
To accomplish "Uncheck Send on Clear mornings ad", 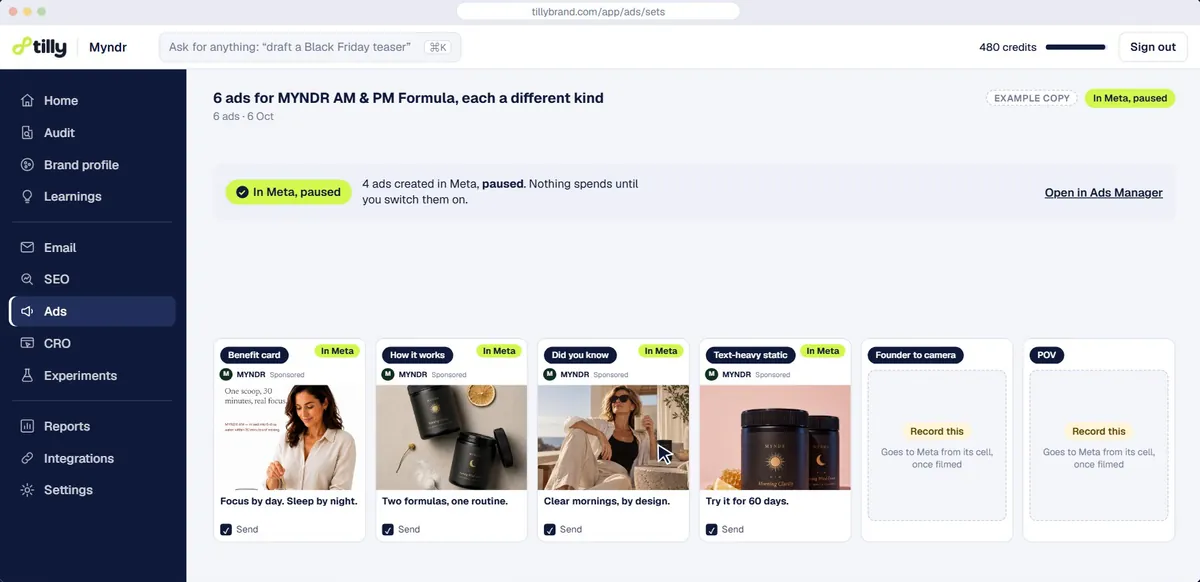I will tap(550, 529).
